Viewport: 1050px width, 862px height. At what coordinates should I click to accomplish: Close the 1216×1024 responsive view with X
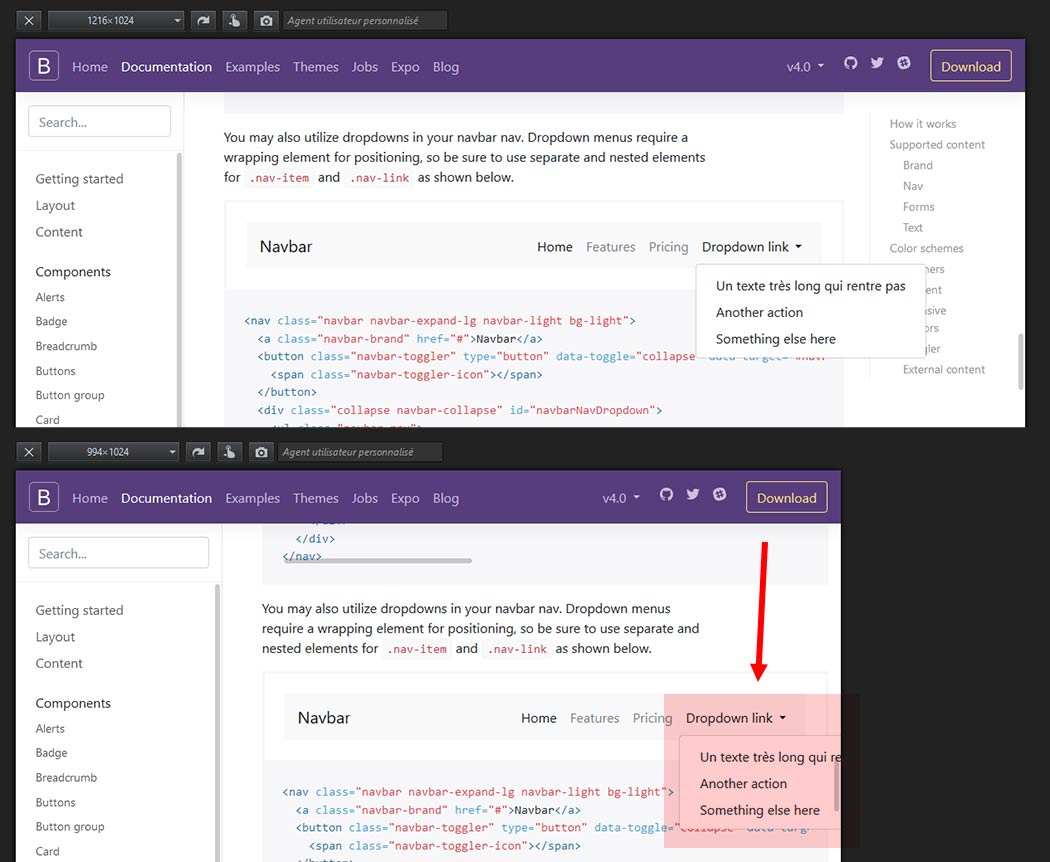click(x=29, y=21)
